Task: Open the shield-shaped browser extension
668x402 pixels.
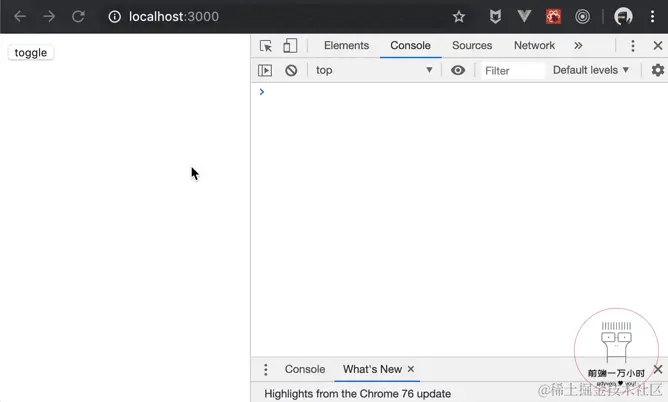Action: tap(495, 17)
